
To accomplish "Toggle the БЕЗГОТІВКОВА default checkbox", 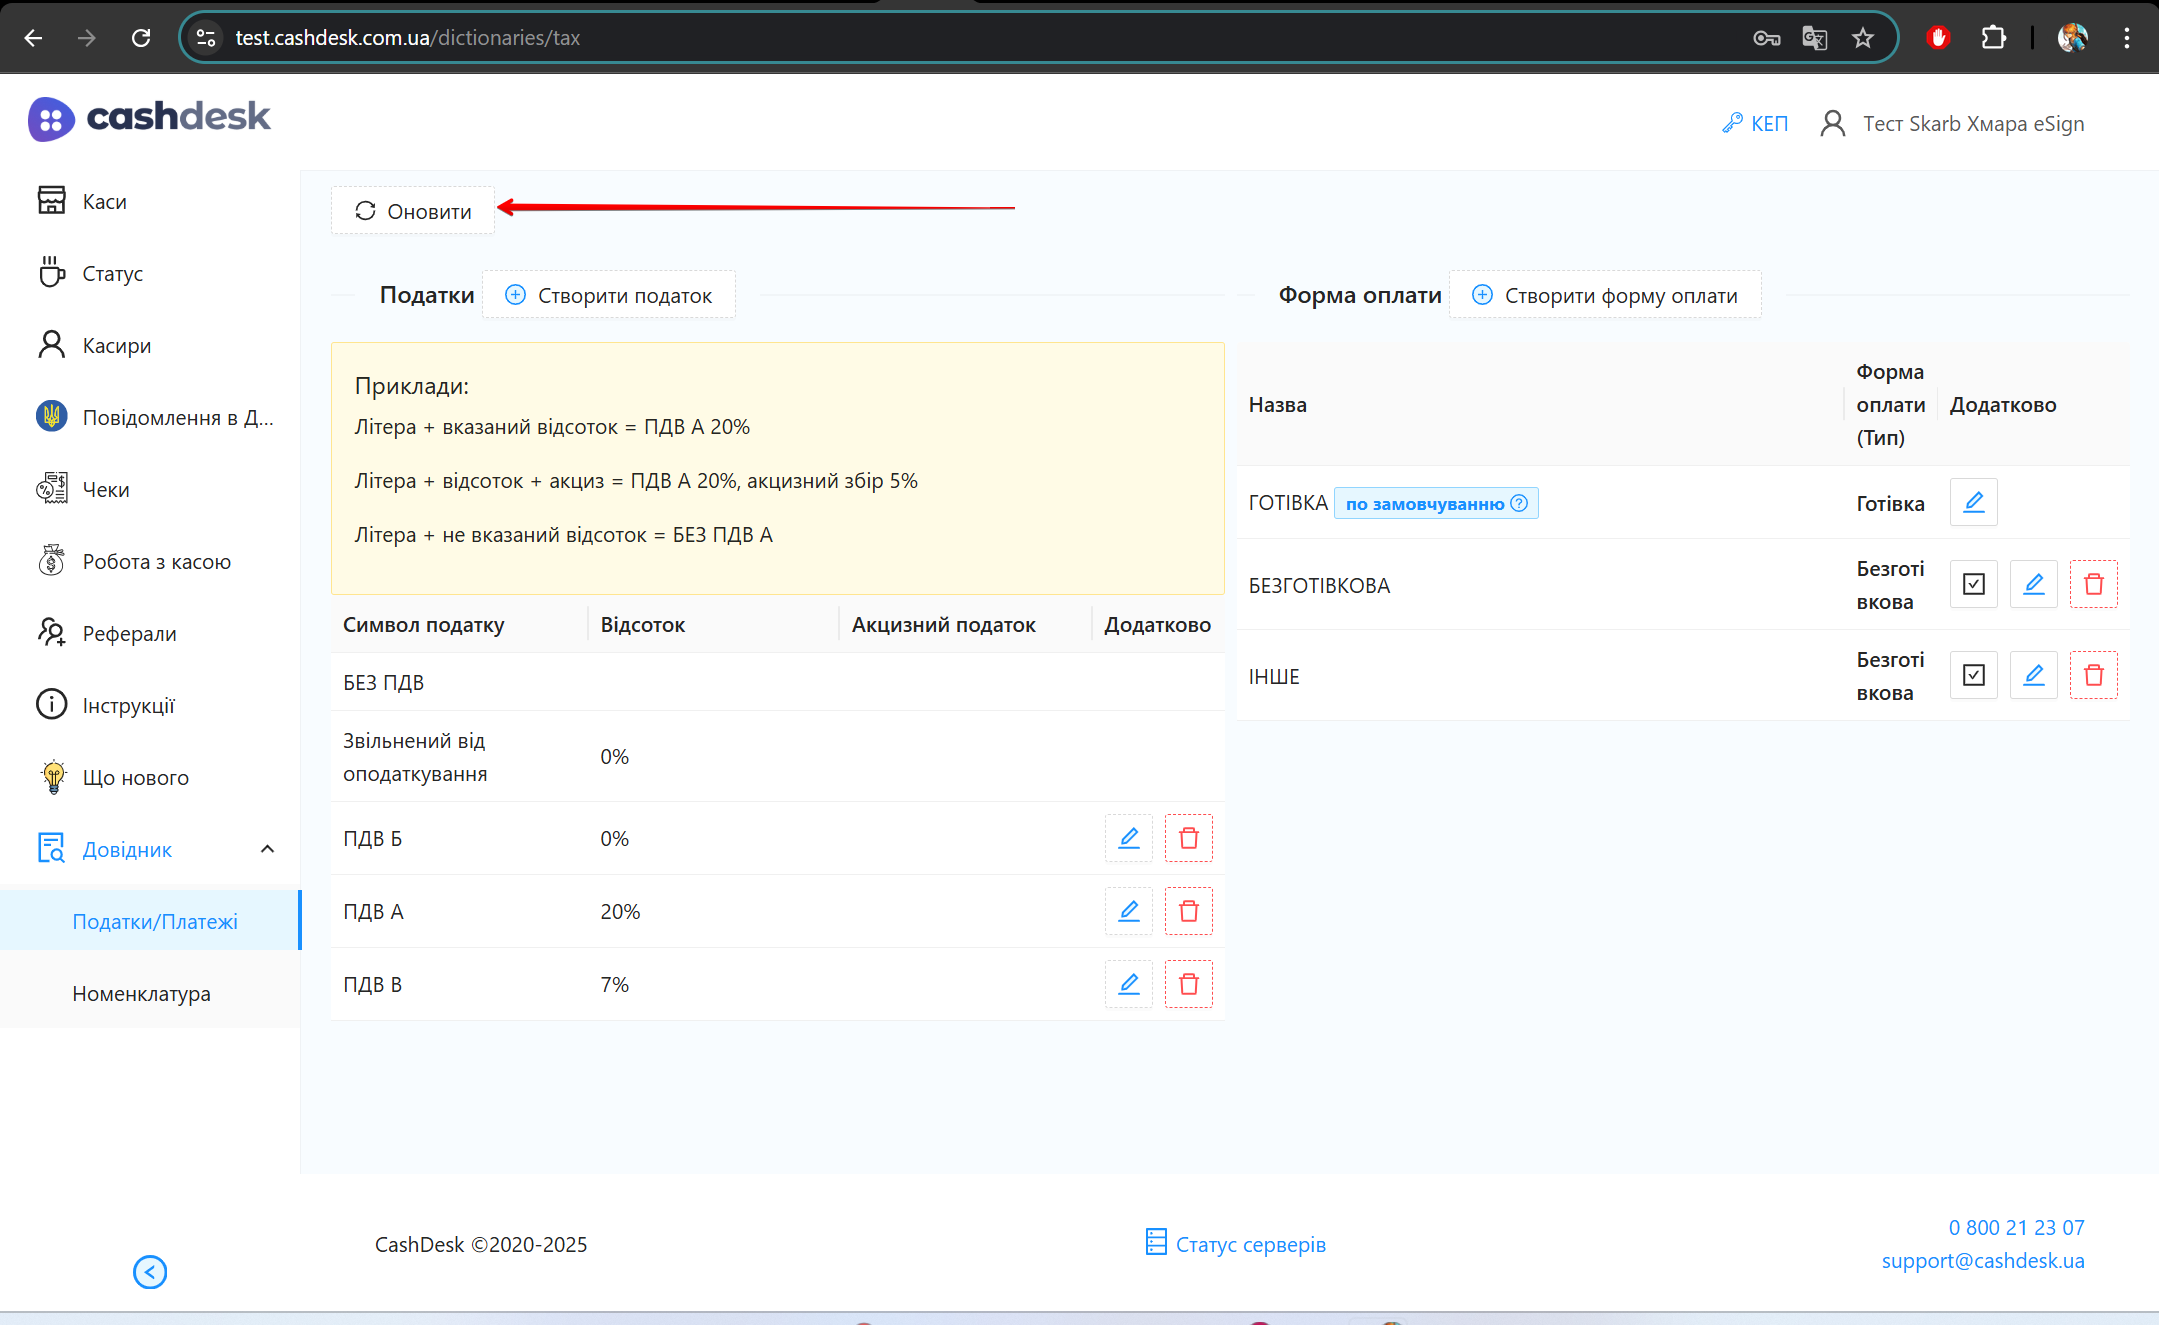I will point(1973,584).
